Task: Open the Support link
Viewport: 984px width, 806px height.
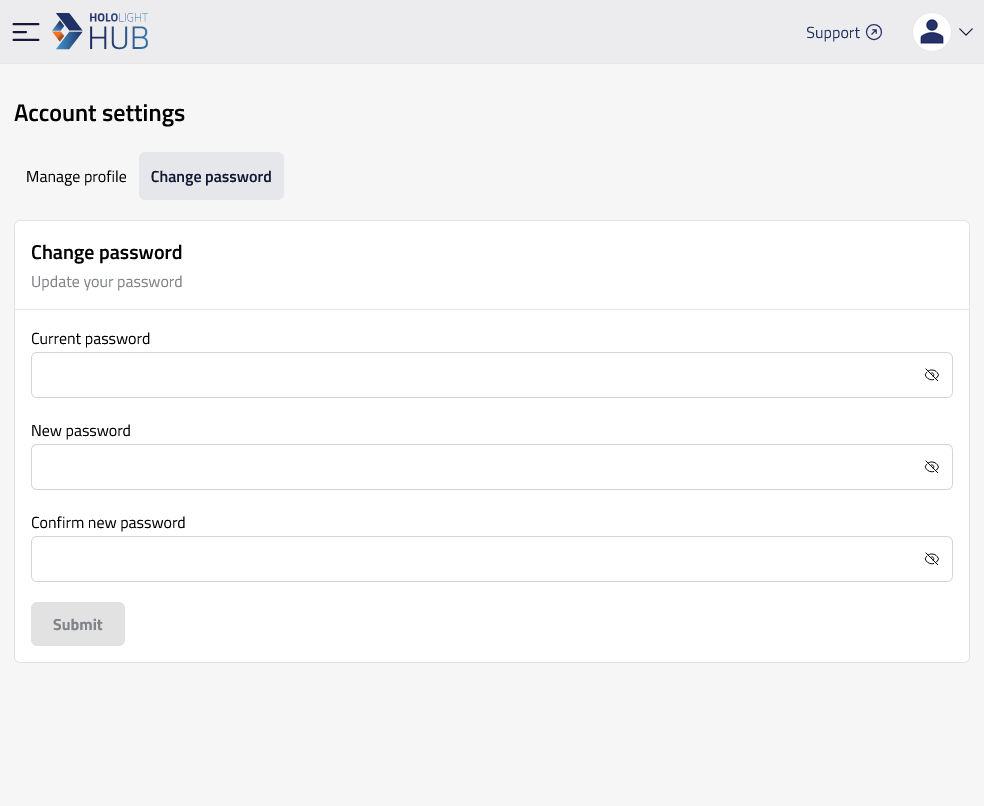Action: click(x=843, y=33)
